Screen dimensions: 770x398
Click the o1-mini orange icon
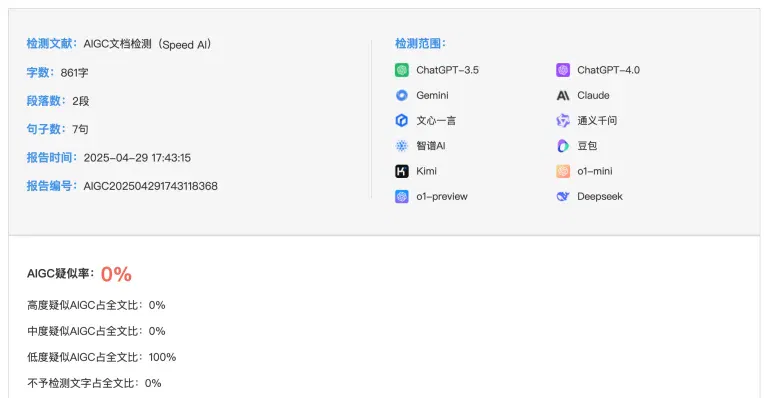[563, 171]
